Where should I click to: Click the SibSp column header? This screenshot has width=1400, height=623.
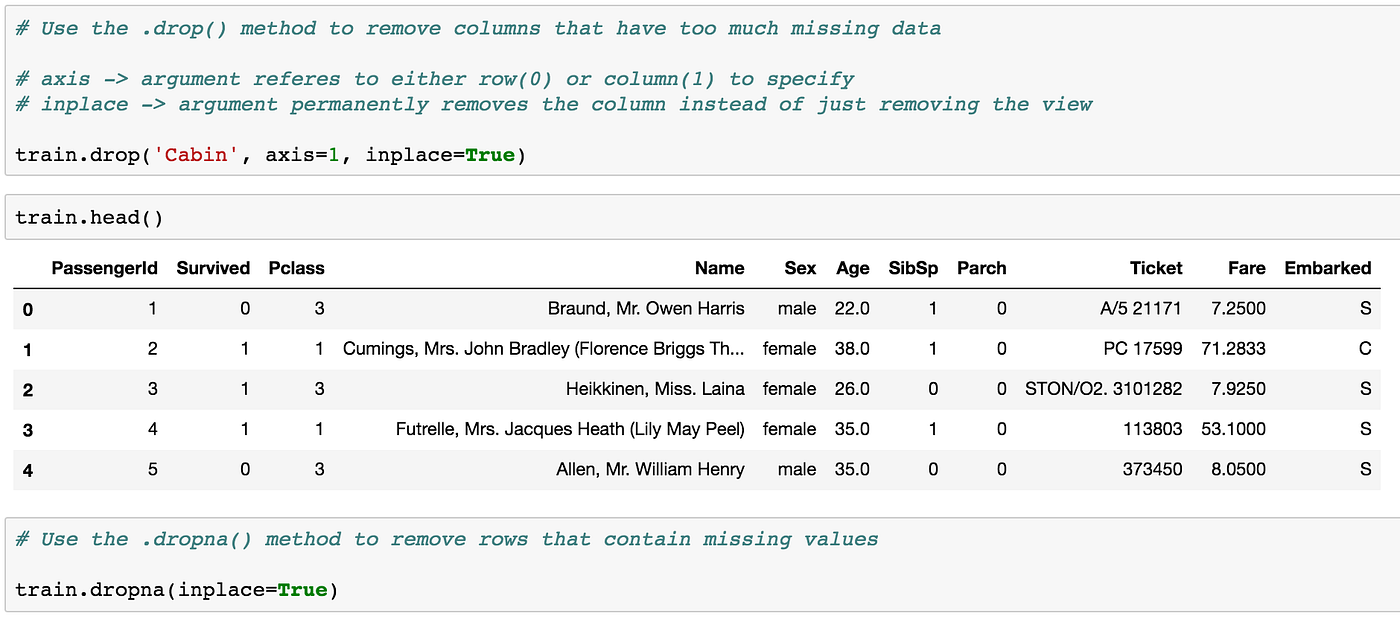click(x=913, y=268)
